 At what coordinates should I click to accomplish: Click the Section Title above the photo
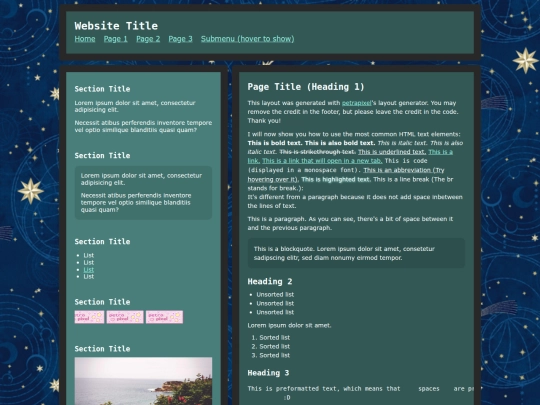pos(102,349)
